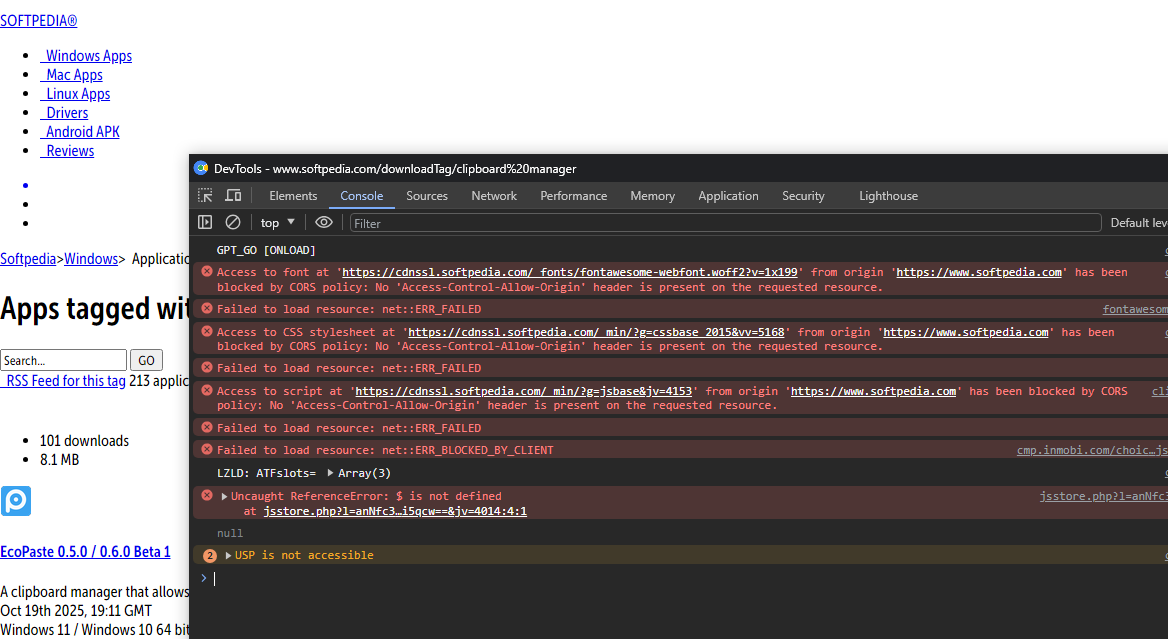Click the EcoPaste app icon

16,501
